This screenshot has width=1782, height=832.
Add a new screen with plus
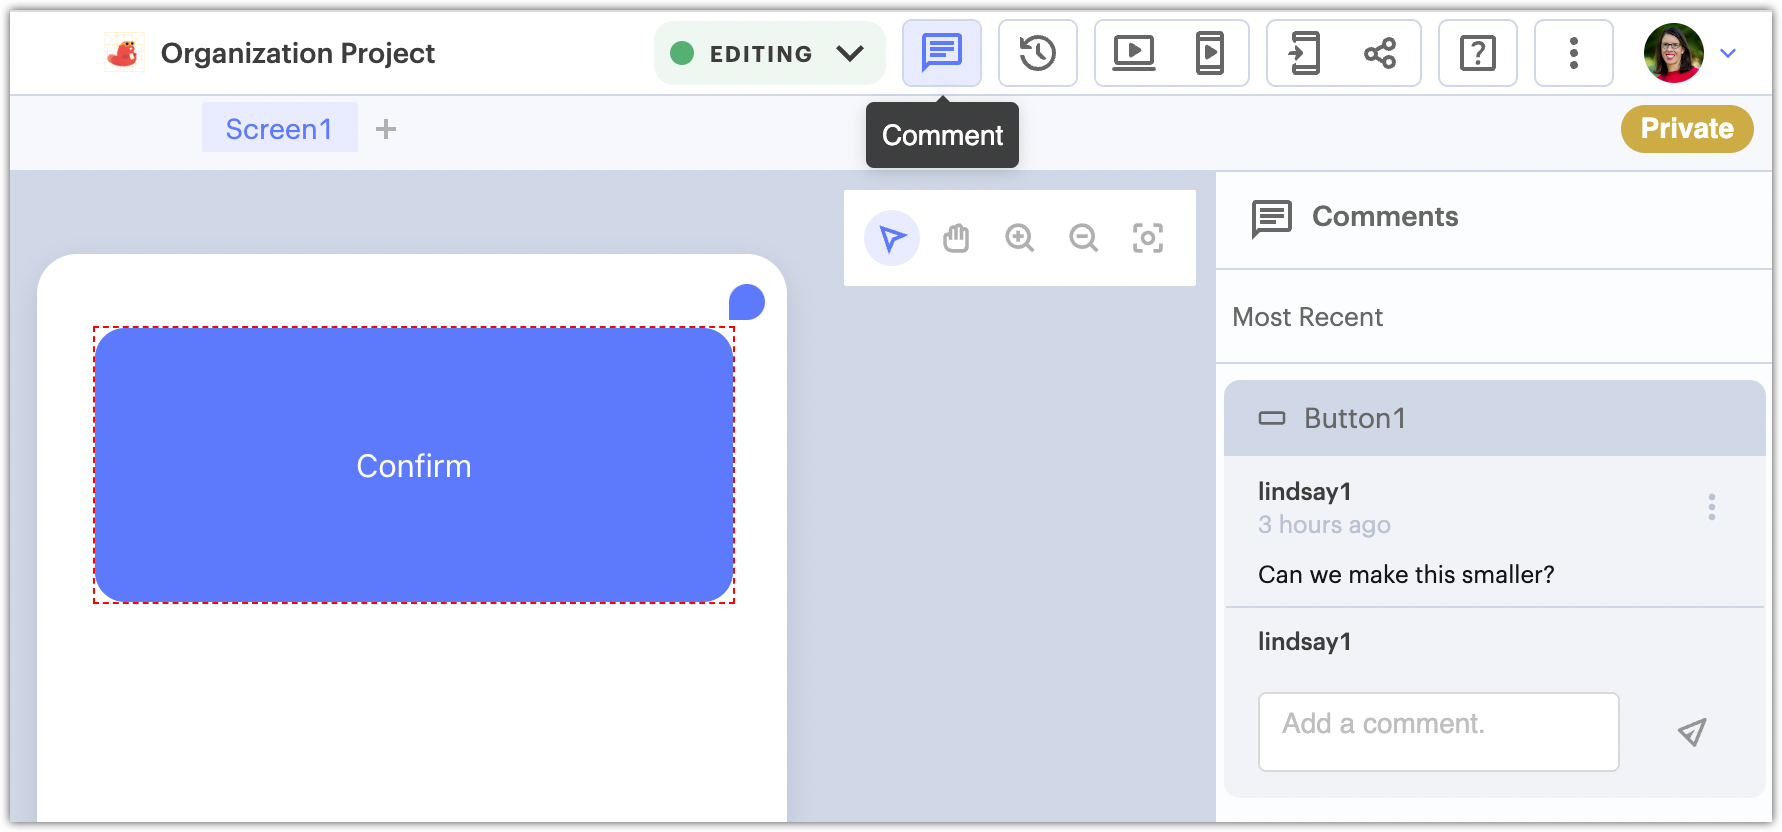click(386, 129)
